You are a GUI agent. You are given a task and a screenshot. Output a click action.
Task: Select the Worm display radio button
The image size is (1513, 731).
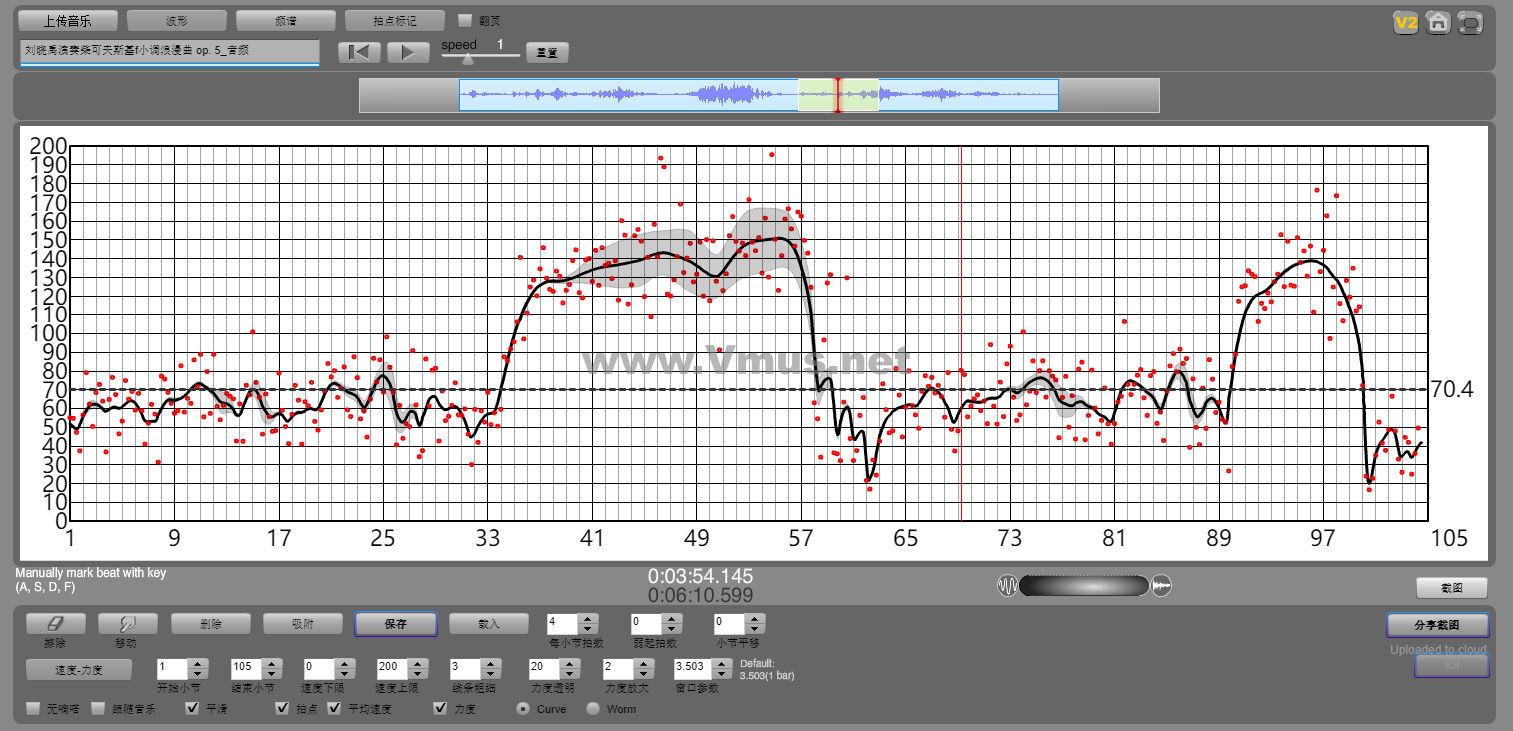pos(593,709)
